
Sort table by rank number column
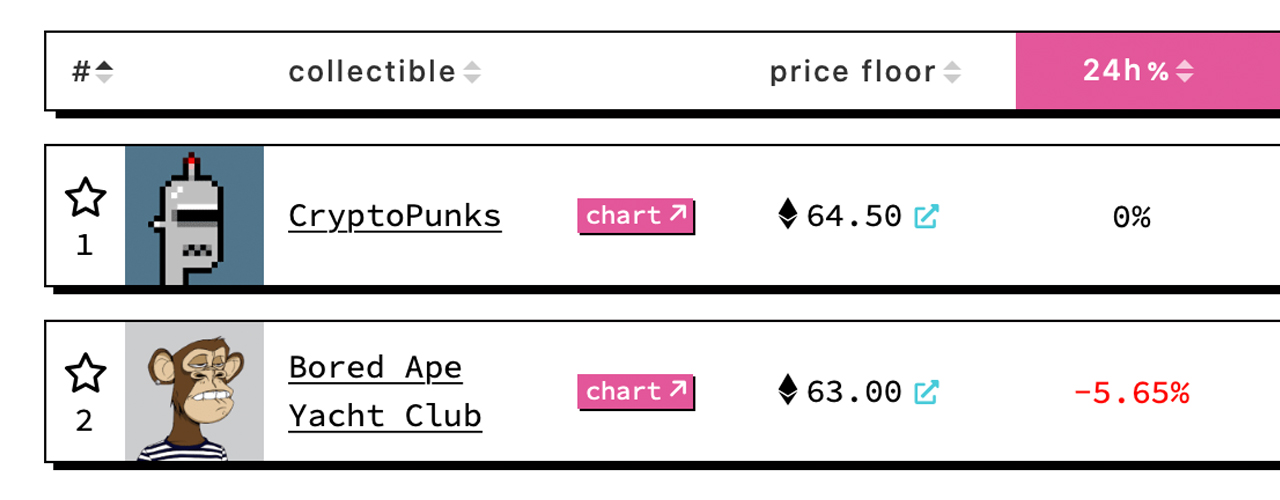(92, 72)
